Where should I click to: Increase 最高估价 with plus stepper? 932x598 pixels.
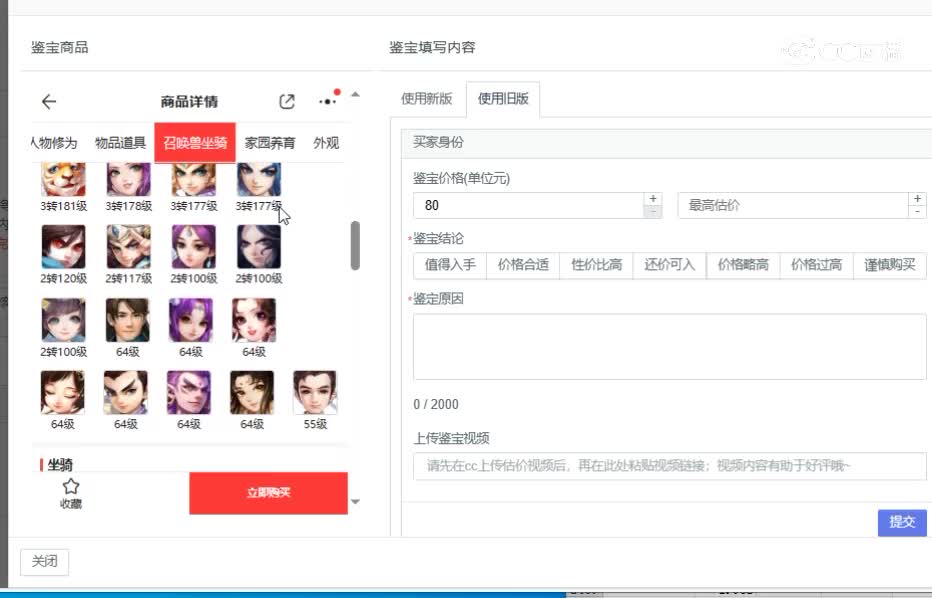917,199
